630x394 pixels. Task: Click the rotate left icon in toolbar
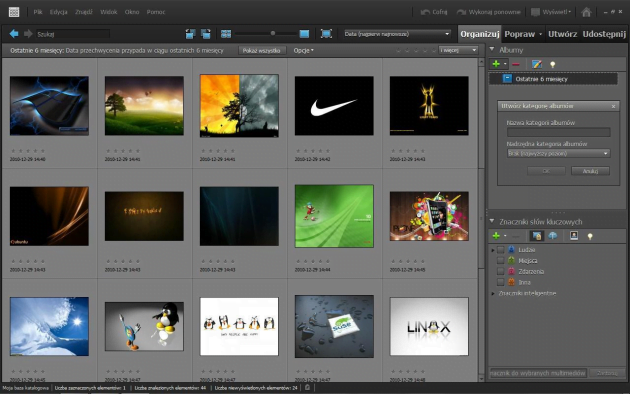coord(190,34)
